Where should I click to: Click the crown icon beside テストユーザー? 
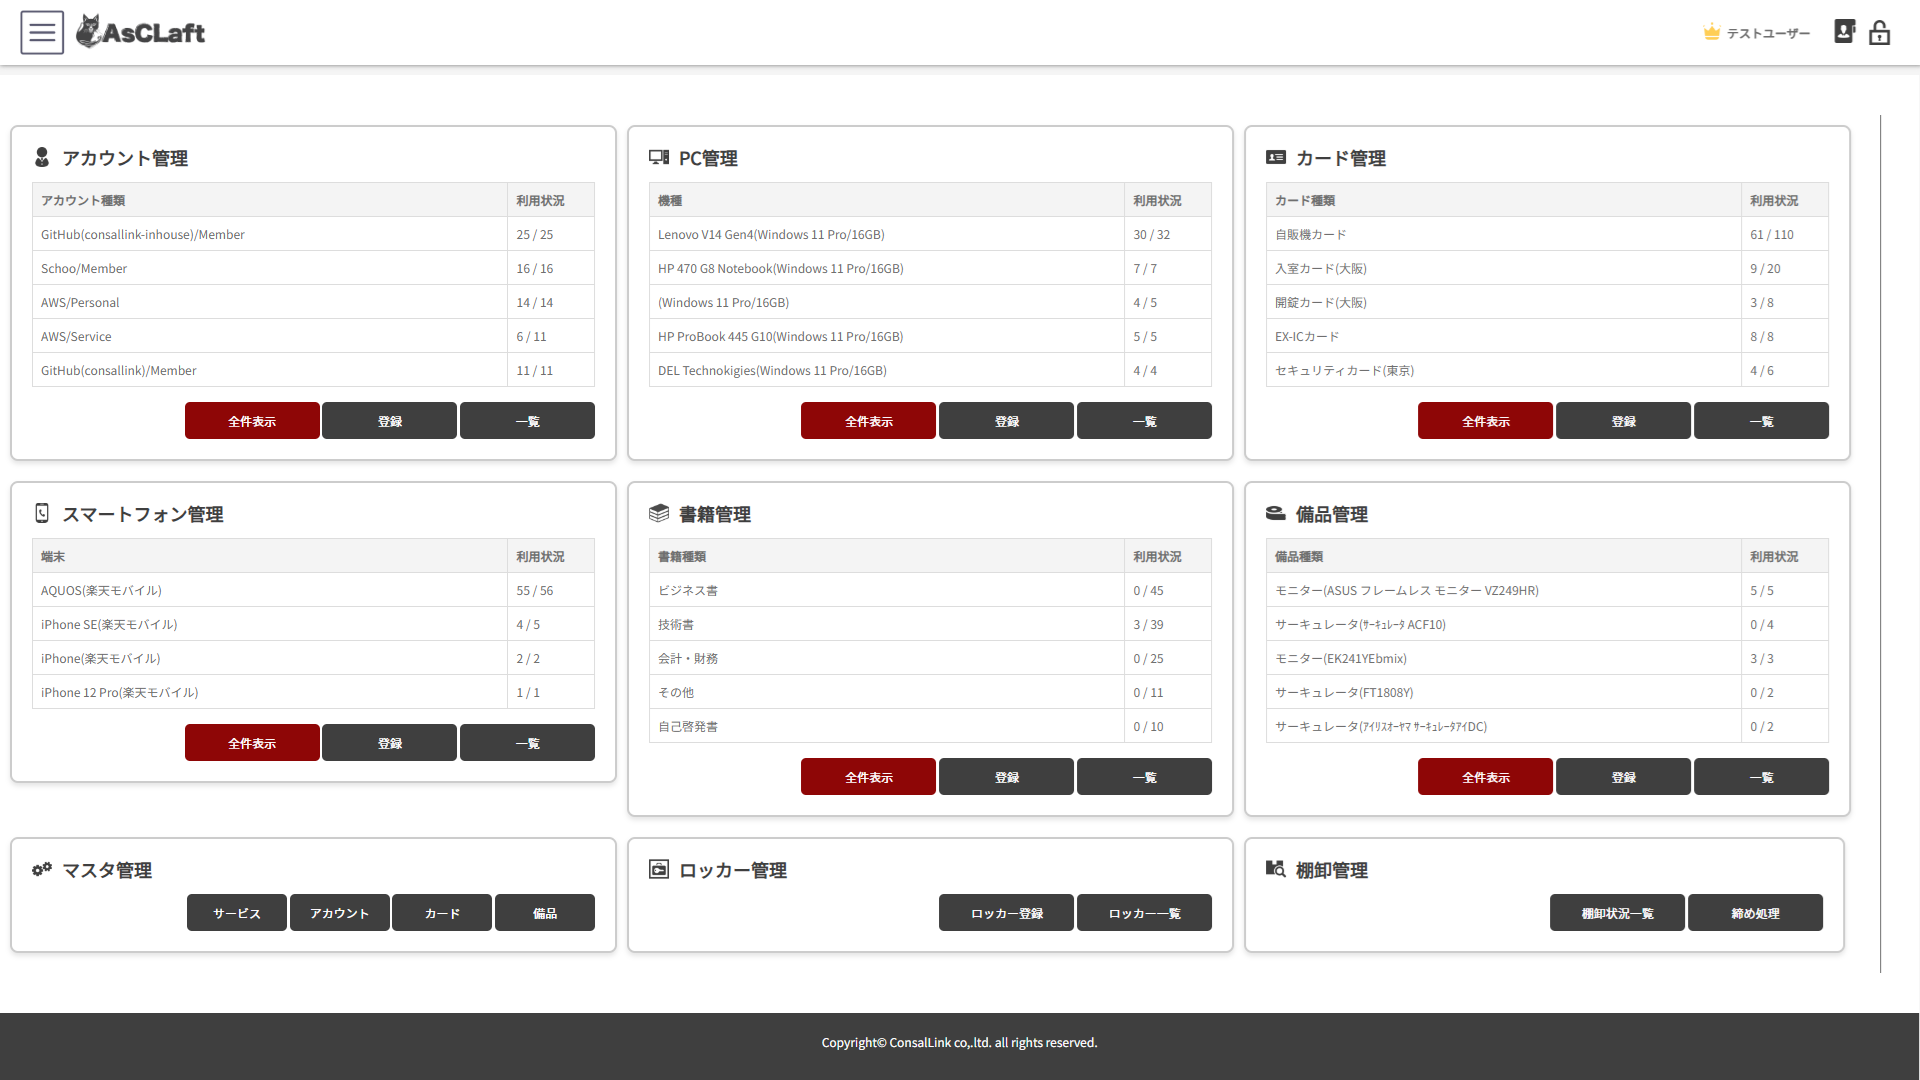pos(1711,33)
